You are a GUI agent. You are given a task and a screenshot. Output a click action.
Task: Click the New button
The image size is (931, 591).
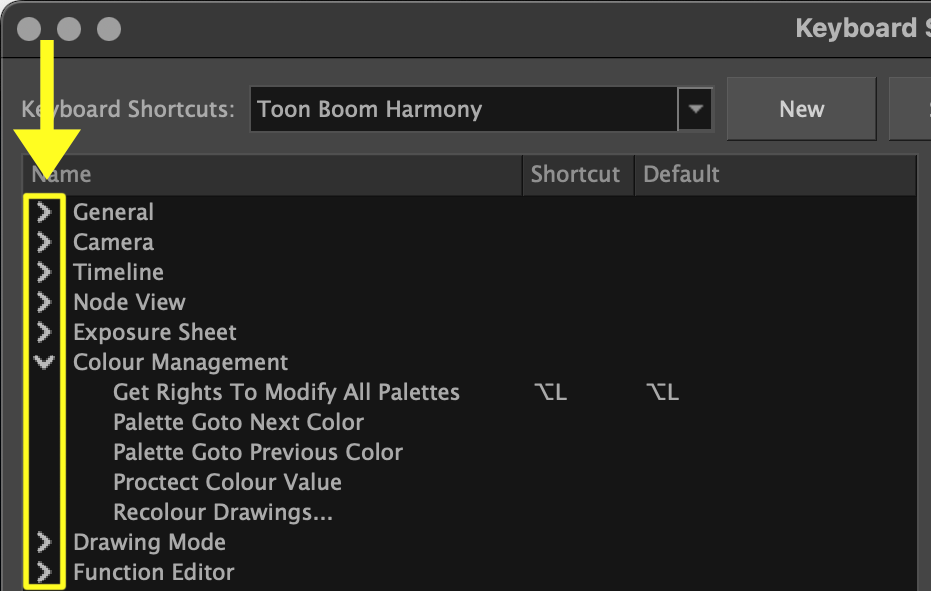pos(802,109)
